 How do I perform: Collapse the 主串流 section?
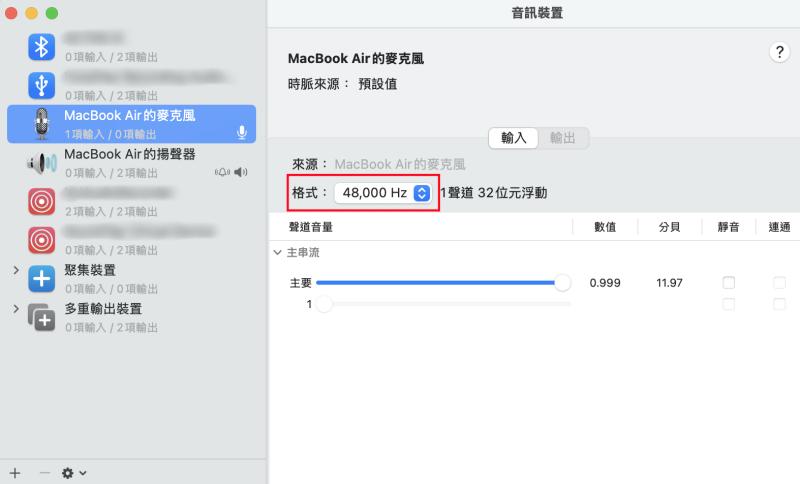coord(278,252)
